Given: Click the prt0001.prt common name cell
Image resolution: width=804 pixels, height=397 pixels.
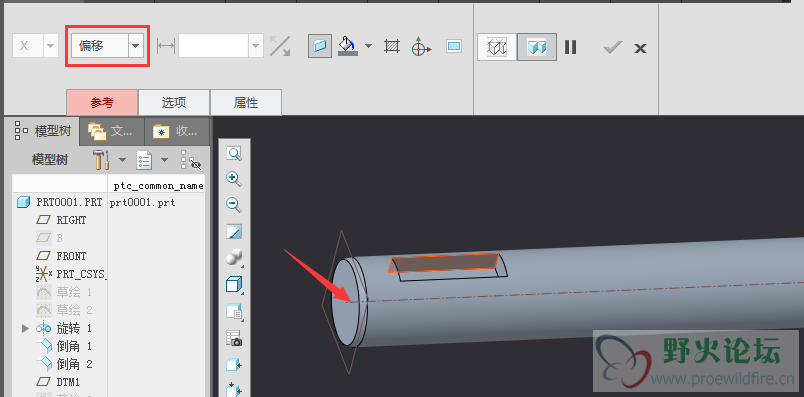Looking at the screenshot, I should pyautogui.click(x=142, y=203).
